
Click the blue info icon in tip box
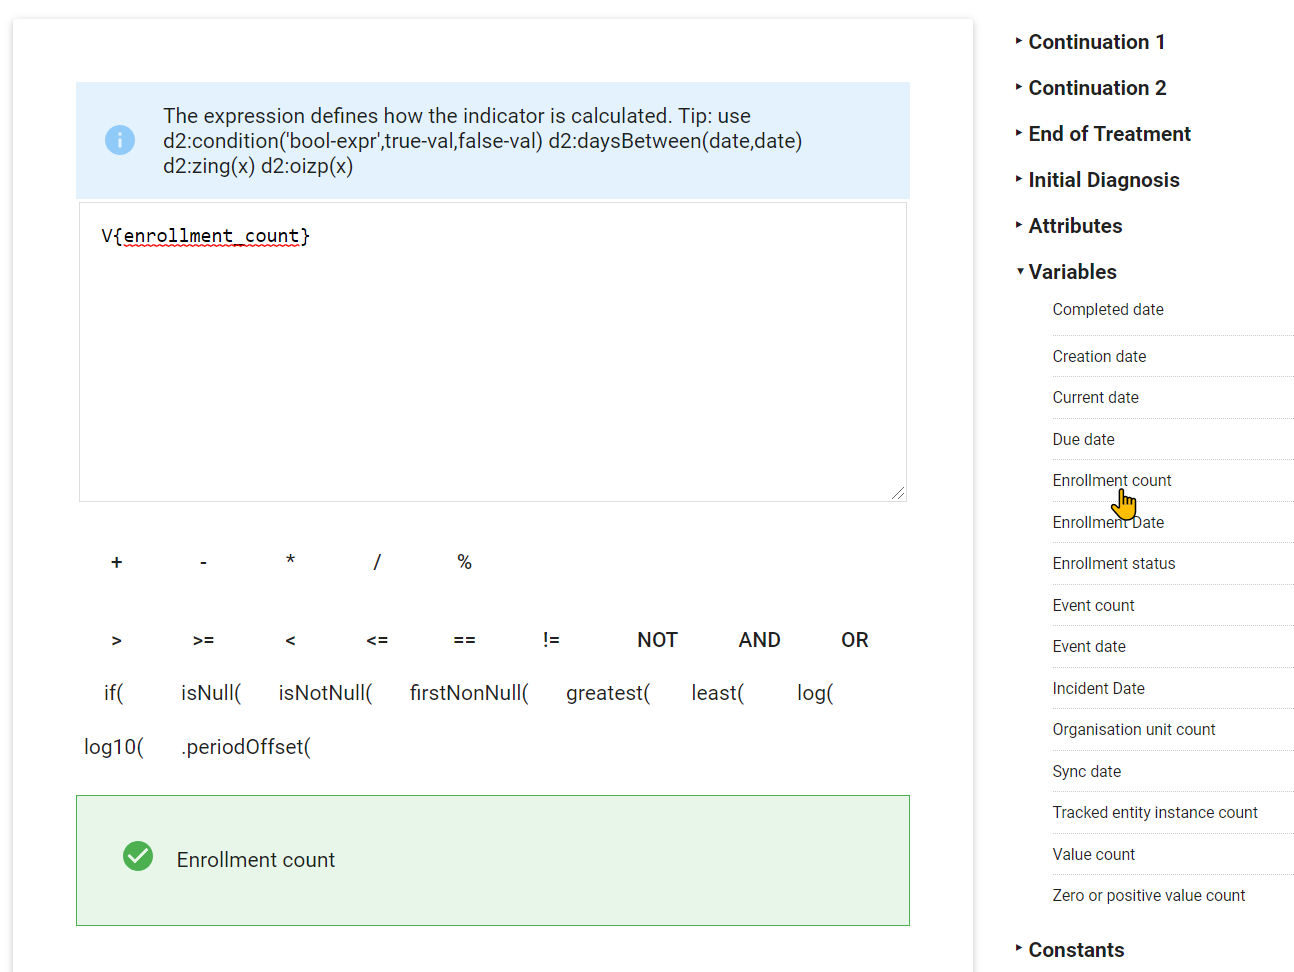tap(120, 140)
